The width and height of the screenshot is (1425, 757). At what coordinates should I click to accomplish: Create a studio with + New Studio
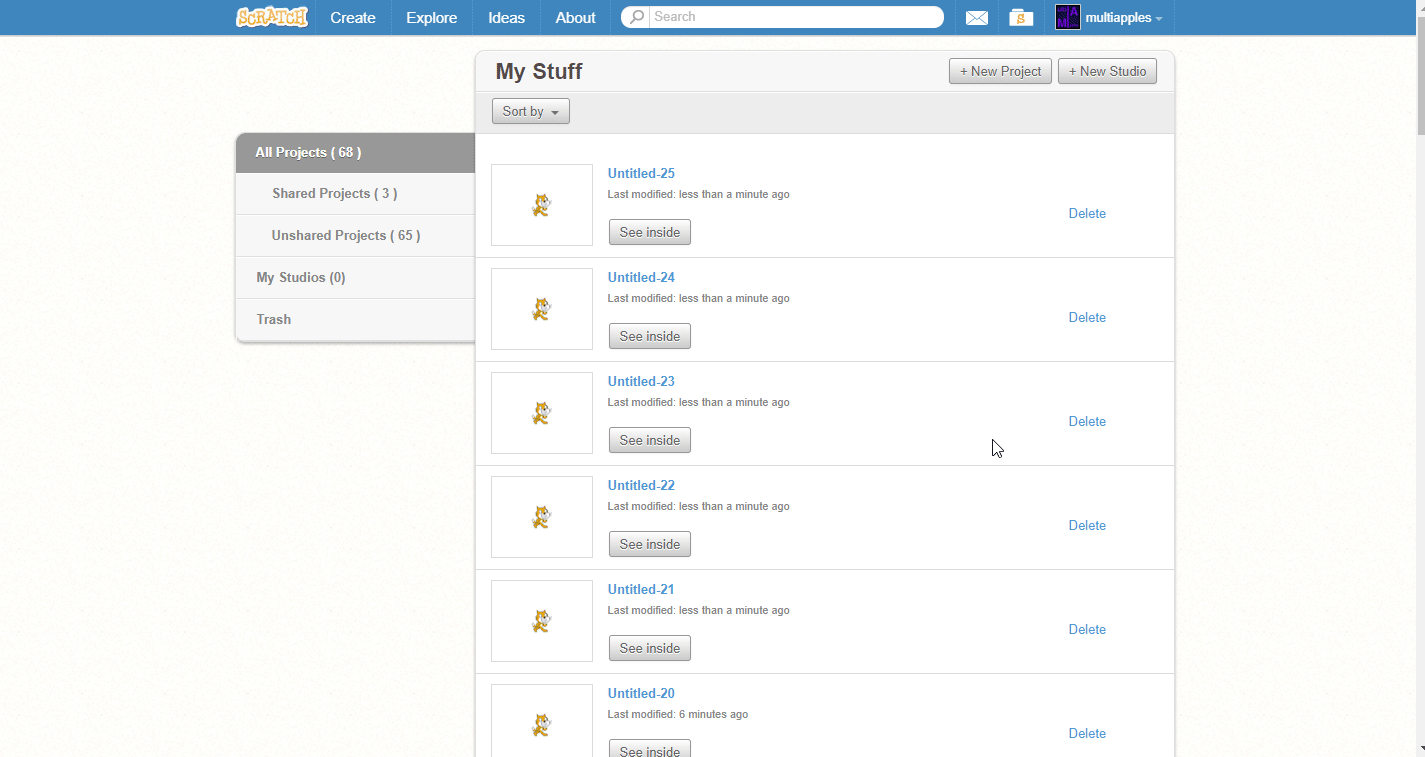[1107, 71]
